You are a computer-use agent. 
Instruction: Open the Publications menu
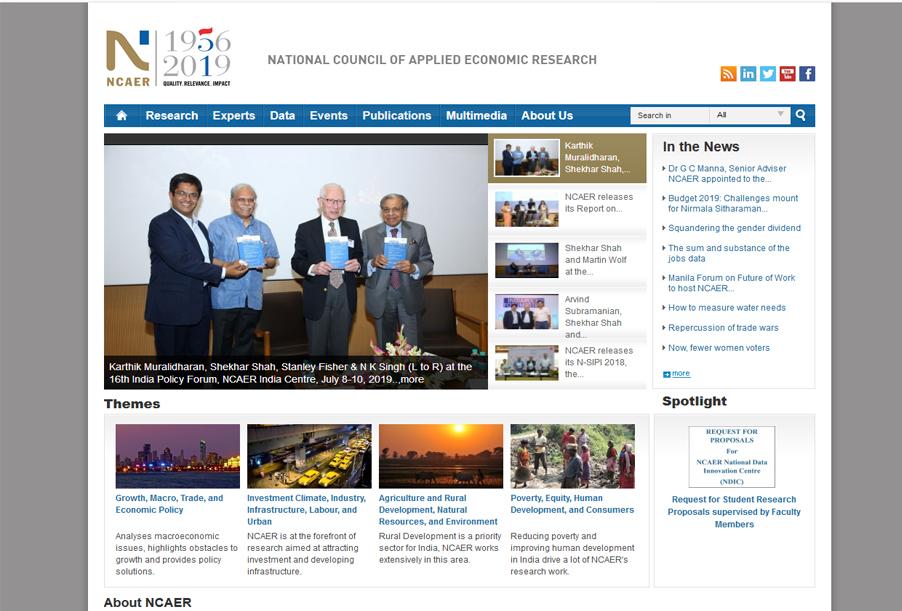(397, 116)
